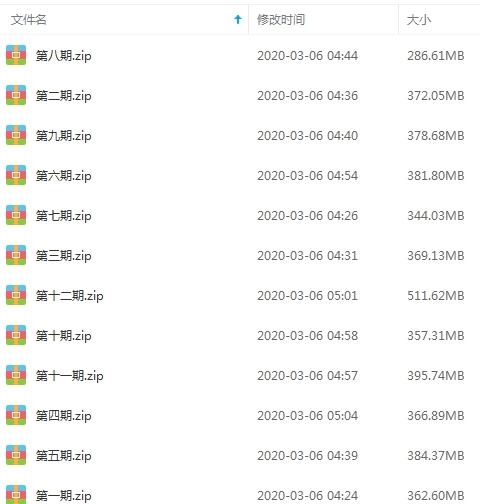
Task: Select the row showing size 286.61MB
Action: click(x=240, y=55)
